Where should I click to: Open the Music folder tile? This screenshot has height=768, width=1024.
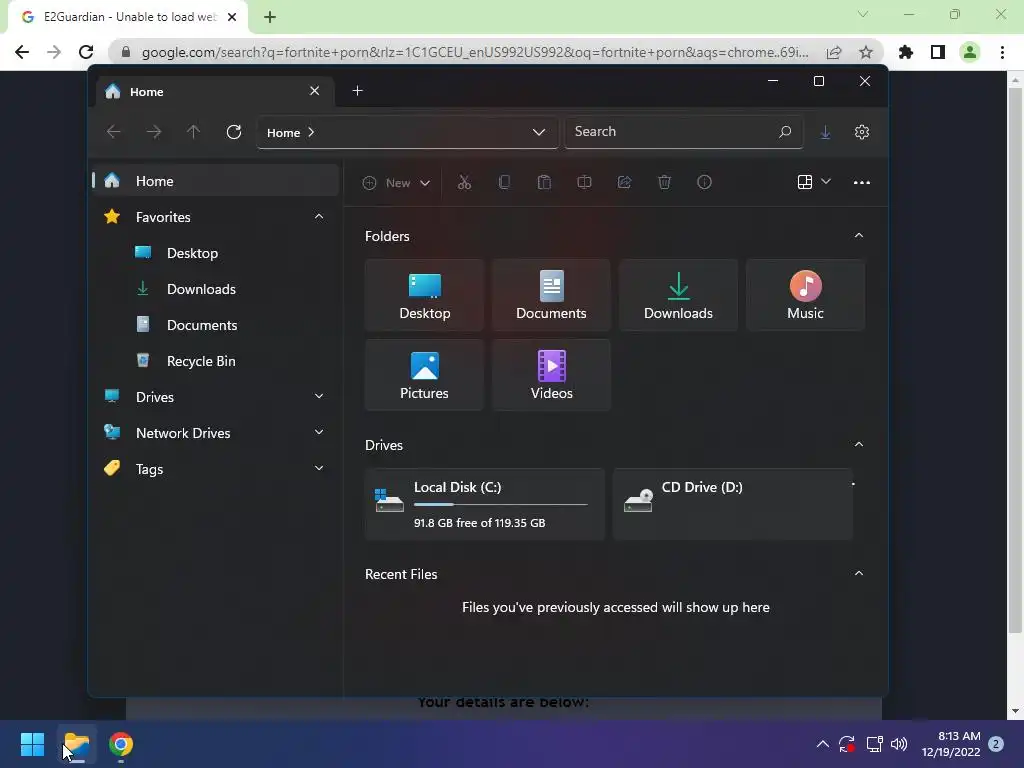(805, 295)
